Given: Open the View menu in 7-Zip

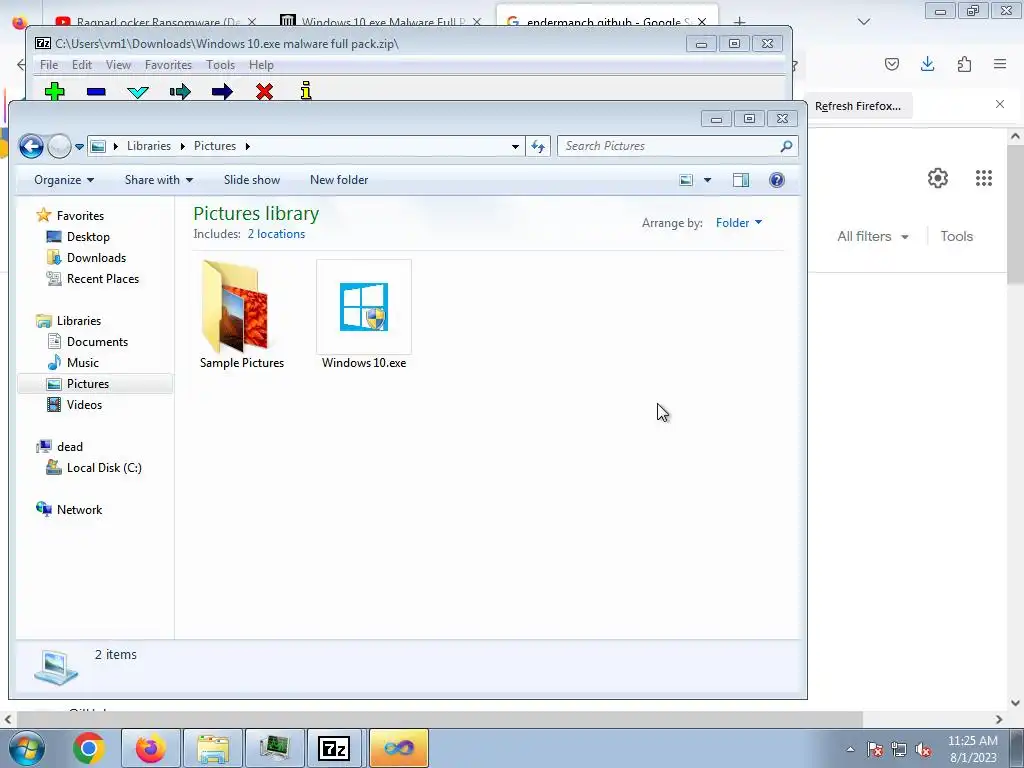Looking at the screenshot, I should coord(118,65).
